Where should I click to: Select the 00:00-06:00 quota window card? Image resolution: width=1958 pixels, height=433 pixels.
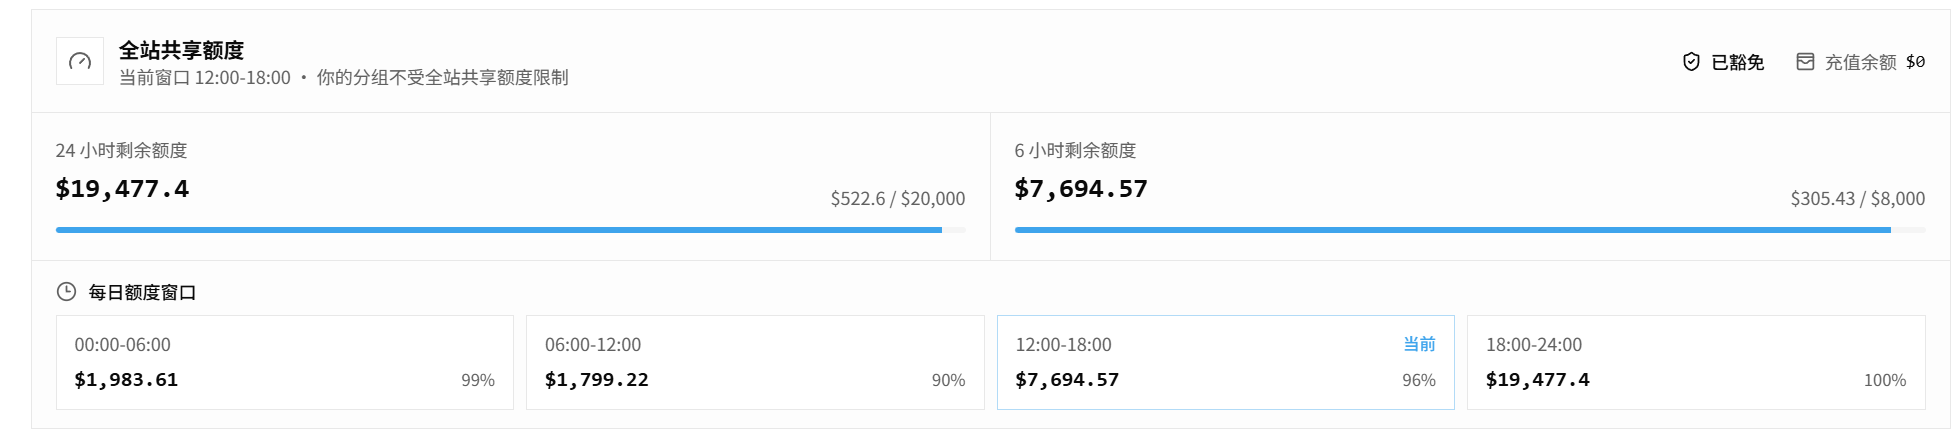[285, 362]
